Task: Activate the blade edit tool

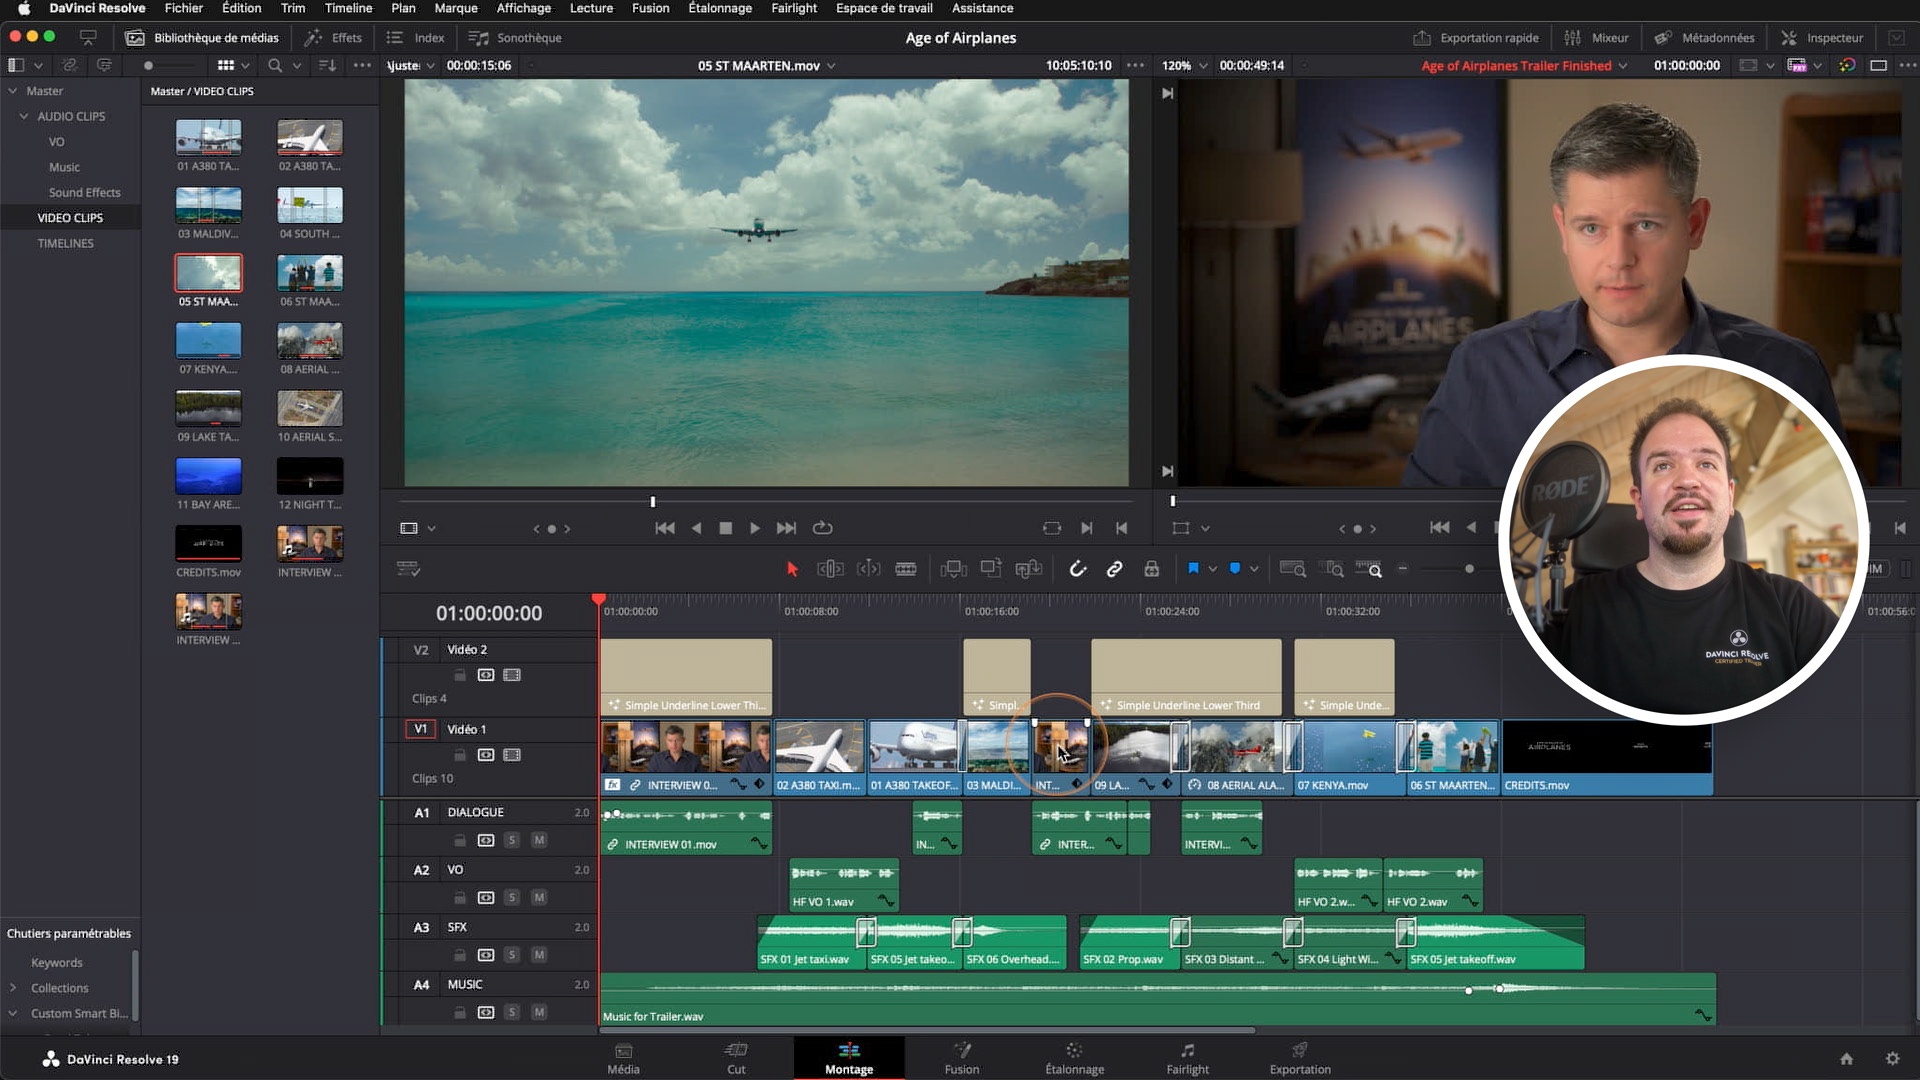Action: click(906, 569)
